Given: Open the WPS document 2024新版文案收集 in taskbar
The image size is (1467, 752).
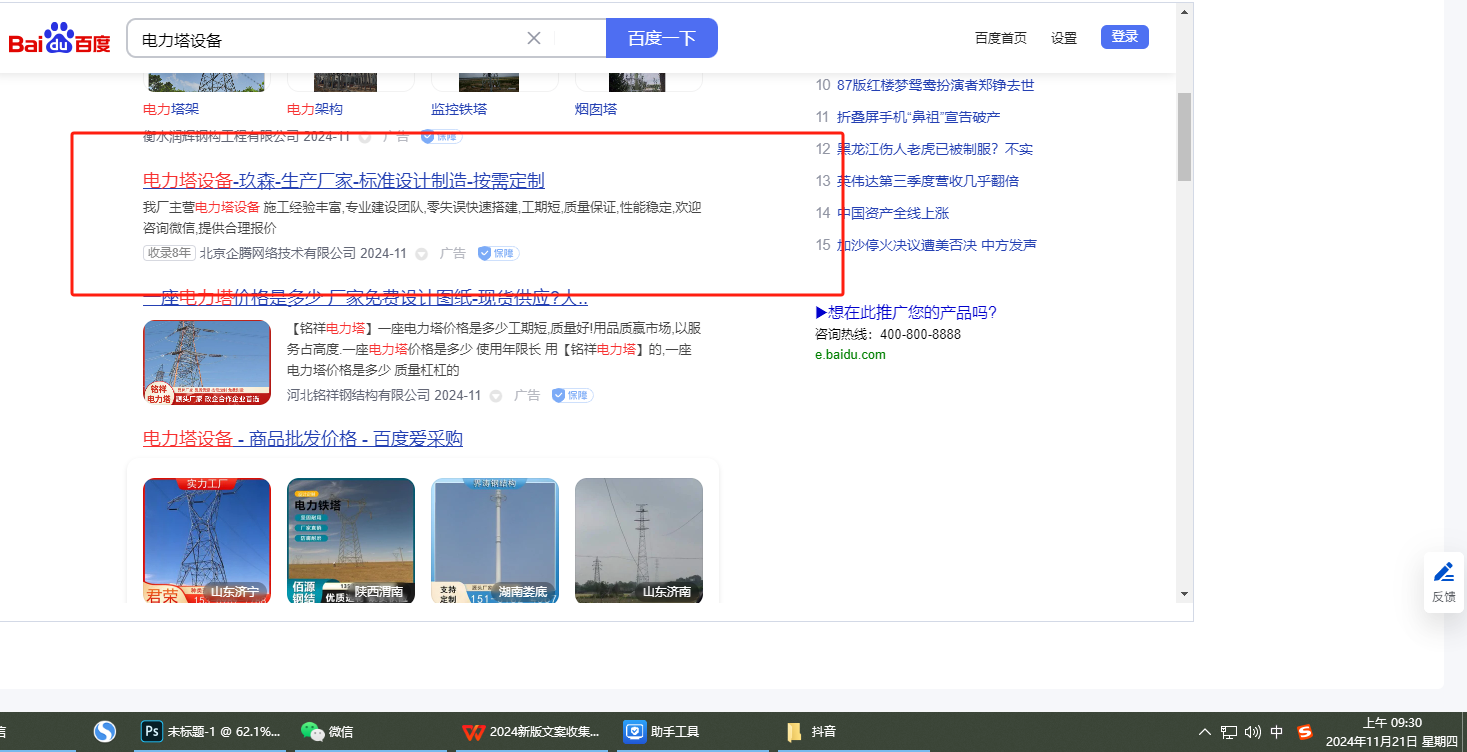Looking at the screenshot, I should [532, 732].
